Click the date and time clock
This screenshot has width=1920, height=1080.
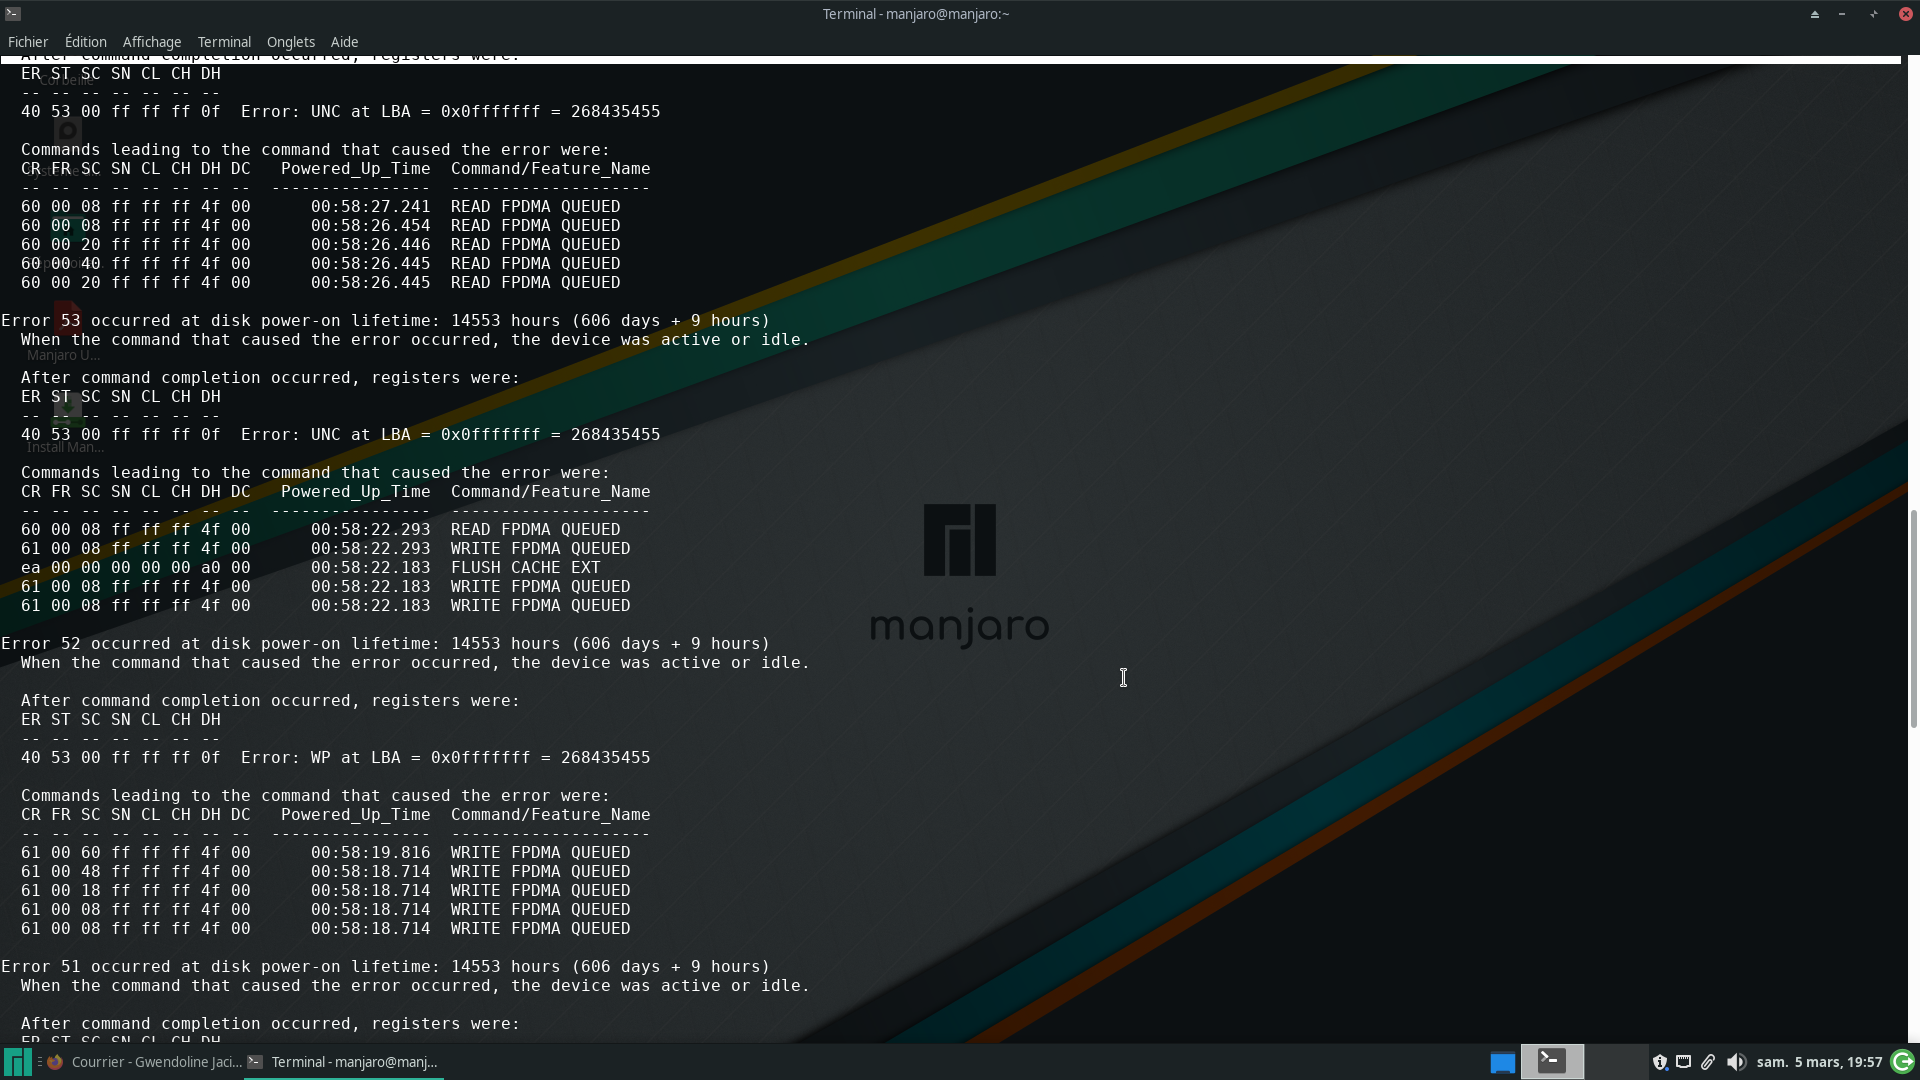[1819, 1062]
